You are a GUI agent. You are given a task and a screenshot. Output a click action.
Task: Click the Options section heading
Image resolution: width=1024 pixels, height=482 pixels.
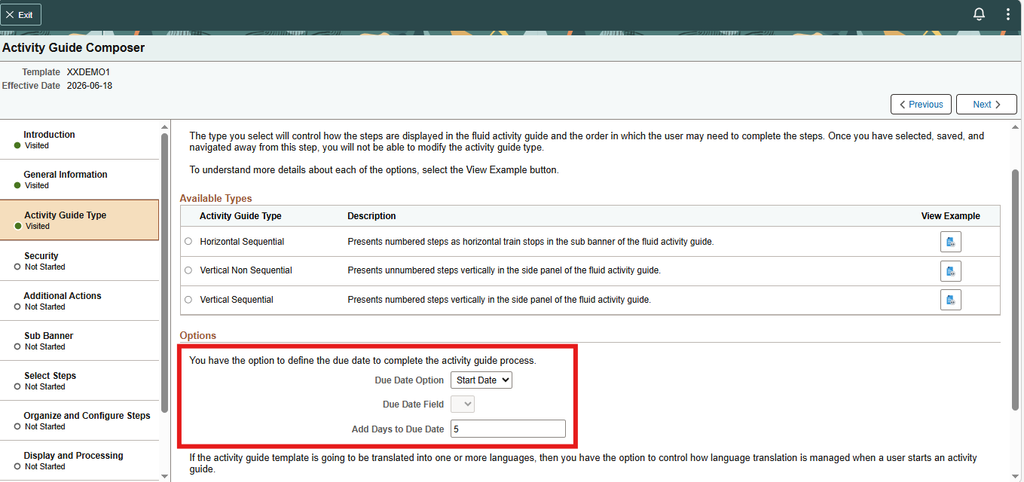click(x=198, y=336)
